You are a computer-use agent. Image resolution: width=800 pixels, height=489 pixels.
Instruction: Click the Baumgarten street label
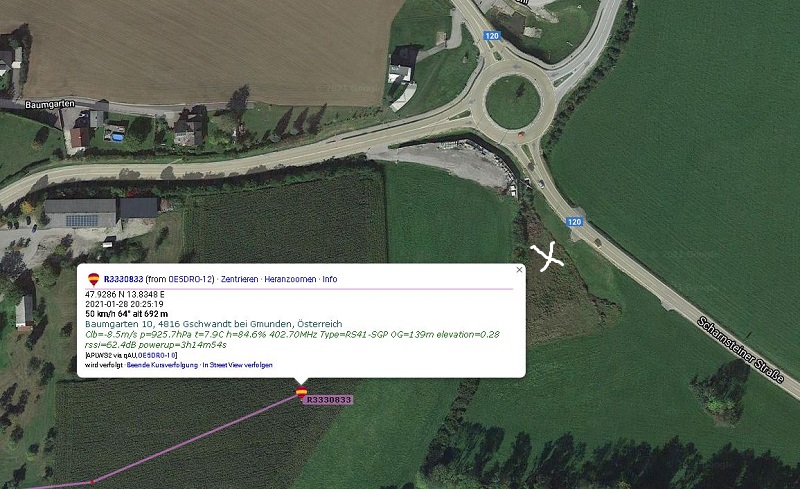pyautogui.click(x=50, y=104)
